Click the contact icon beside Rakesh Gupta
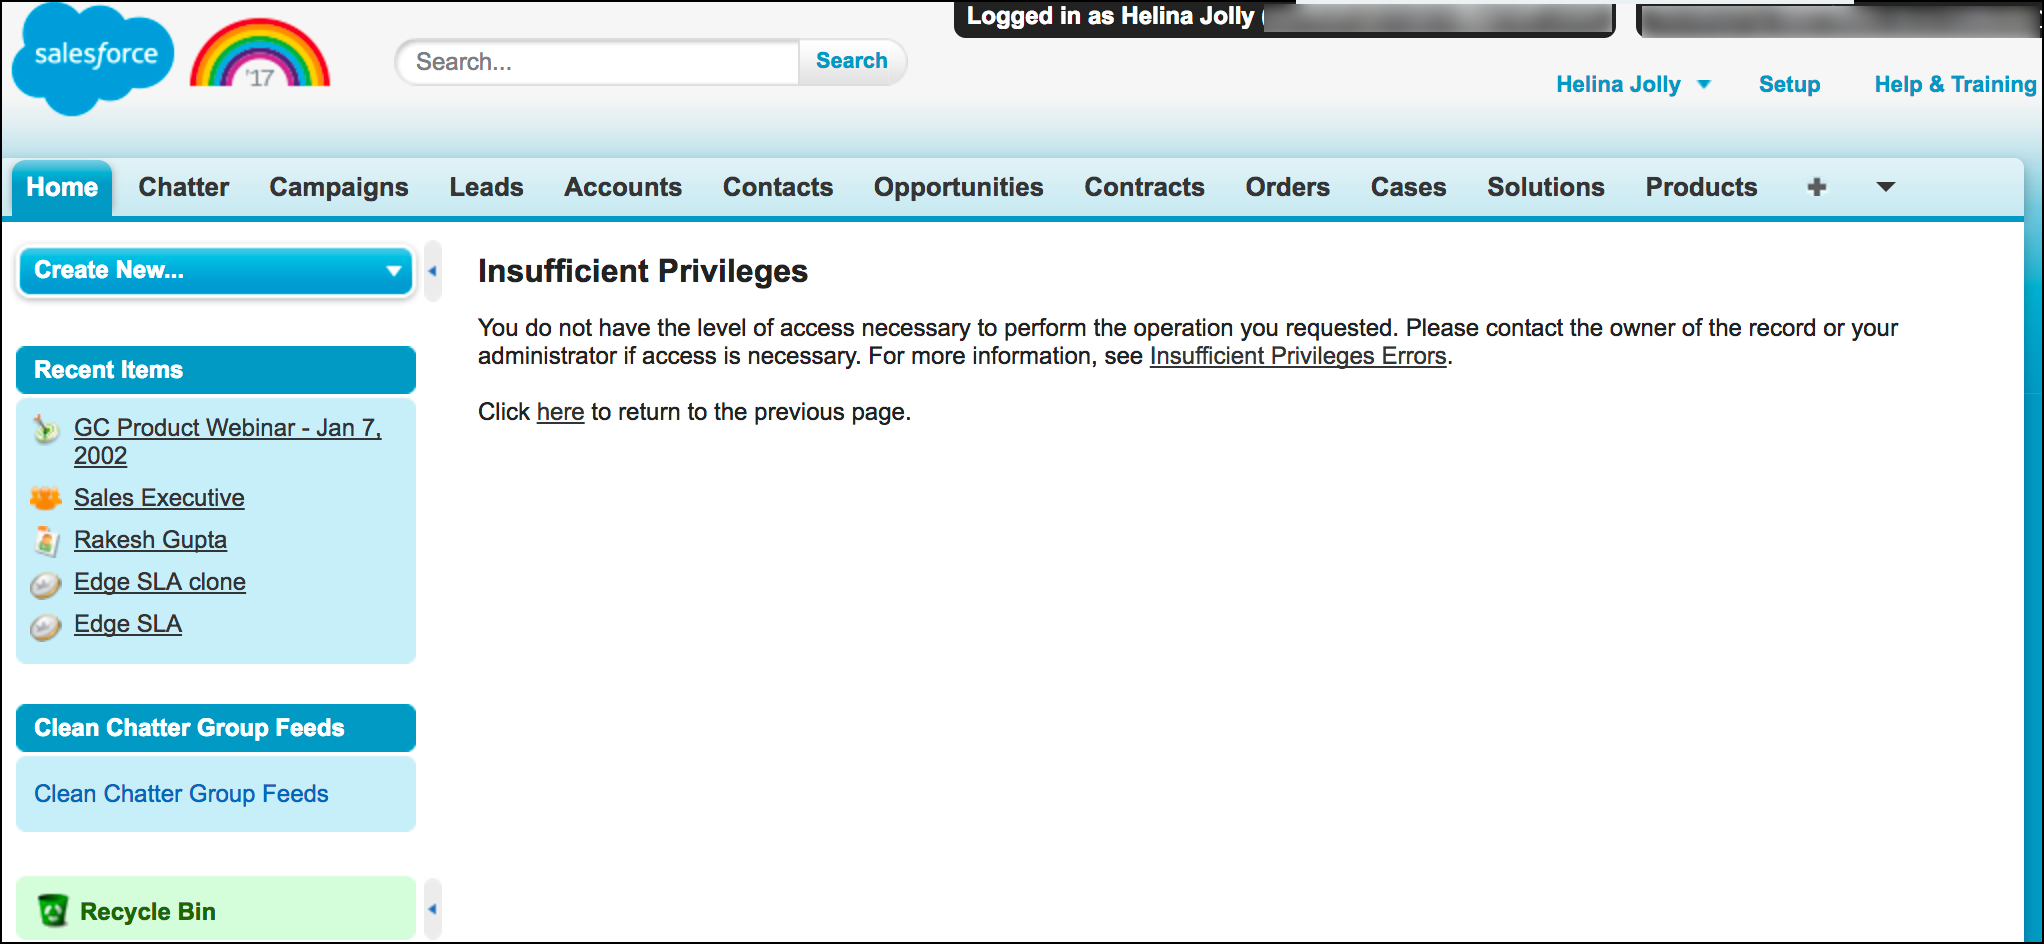 click(45, 540)
